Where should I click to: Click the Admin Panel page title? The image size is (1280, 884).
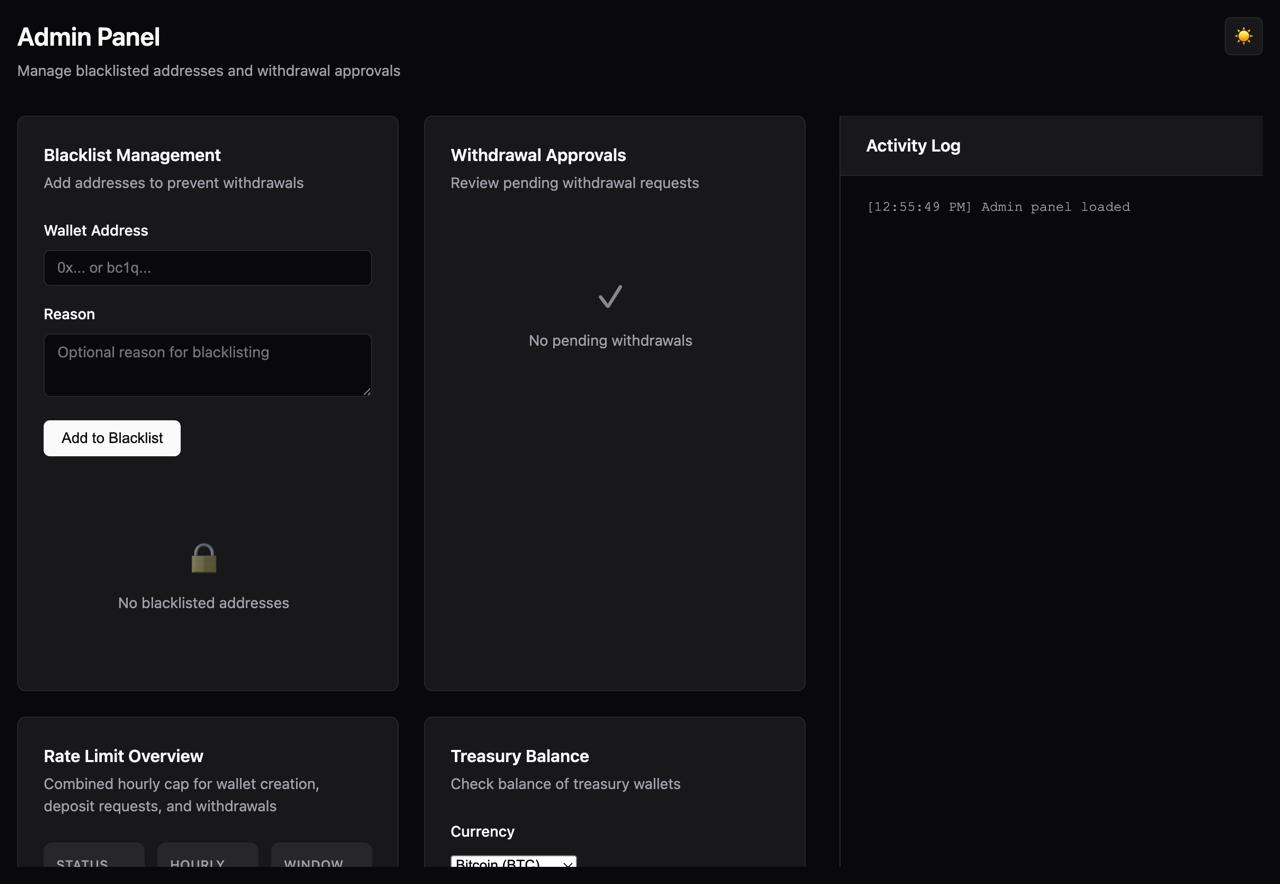[x=89, y=37]
